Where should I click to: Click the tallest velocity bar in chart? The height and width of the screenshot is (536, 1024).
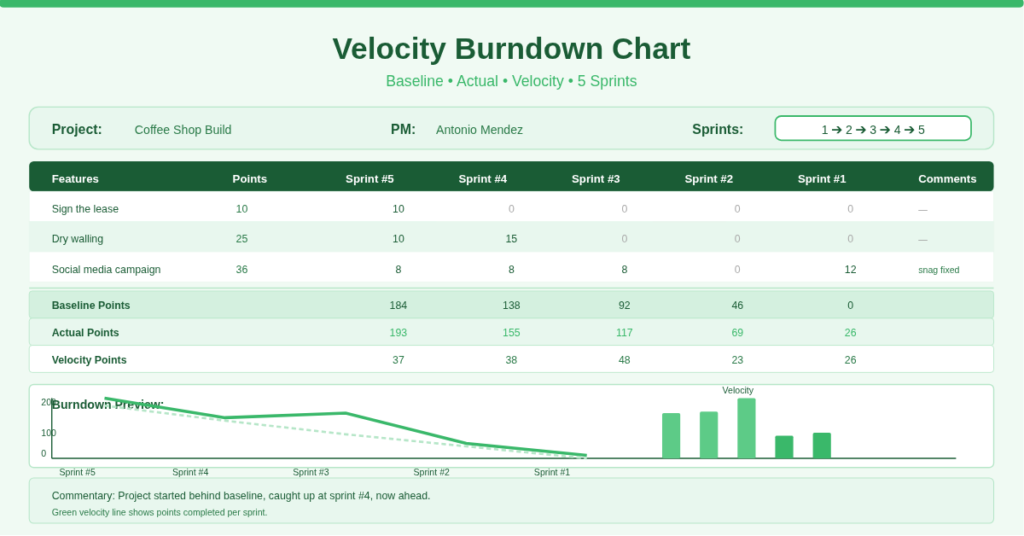click(746, 428)
